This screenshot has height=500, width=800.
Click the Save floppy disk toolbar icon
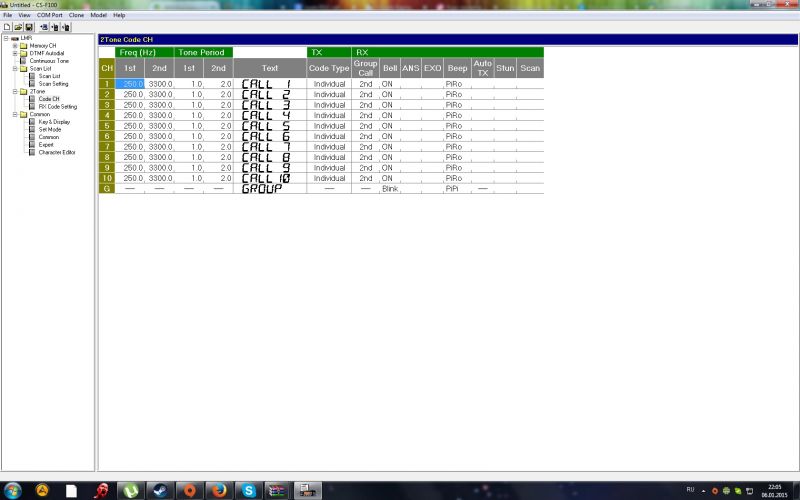tap(27, 26)
